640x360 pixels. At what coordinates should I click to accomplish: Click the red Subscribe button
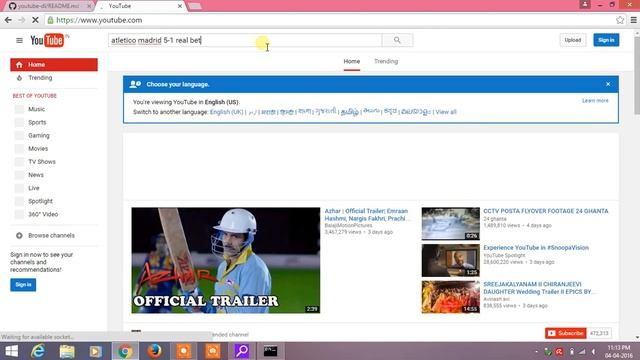(x=566, y=333)
